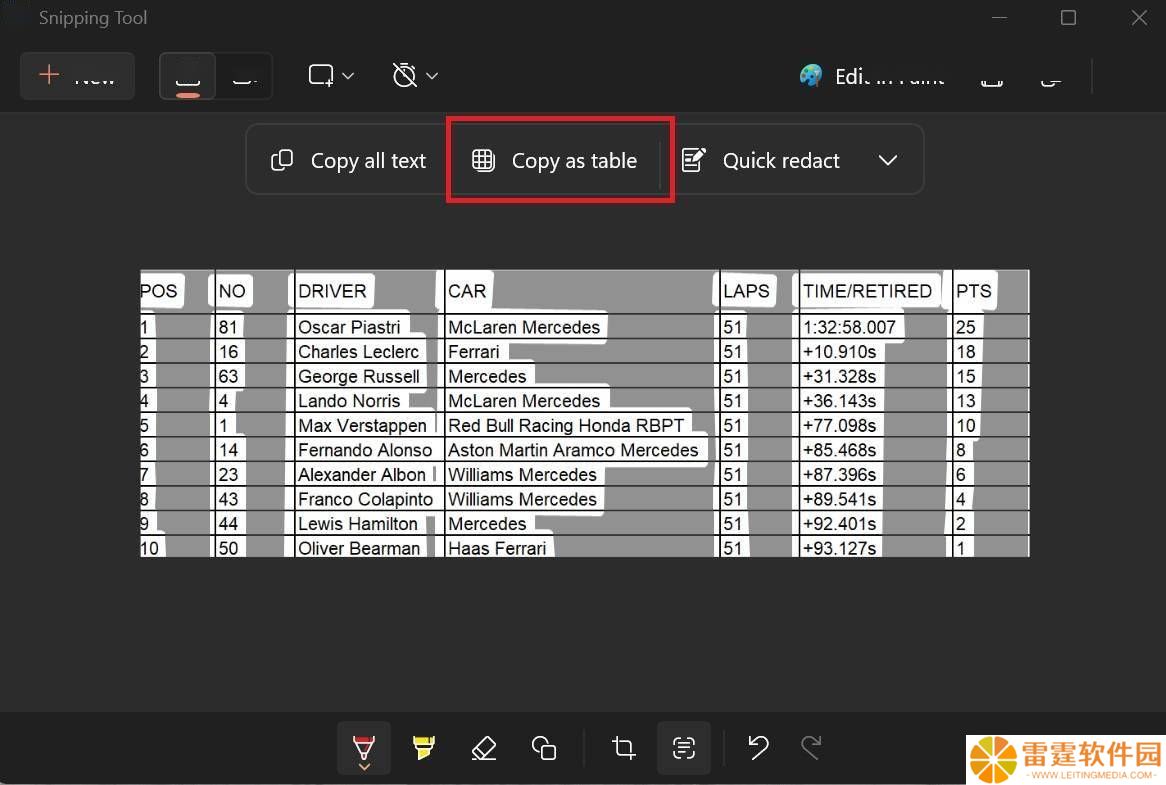Select the text Franco Colapinto
This screenshot has width=1166, height=785.
click(x=366, y=499)
